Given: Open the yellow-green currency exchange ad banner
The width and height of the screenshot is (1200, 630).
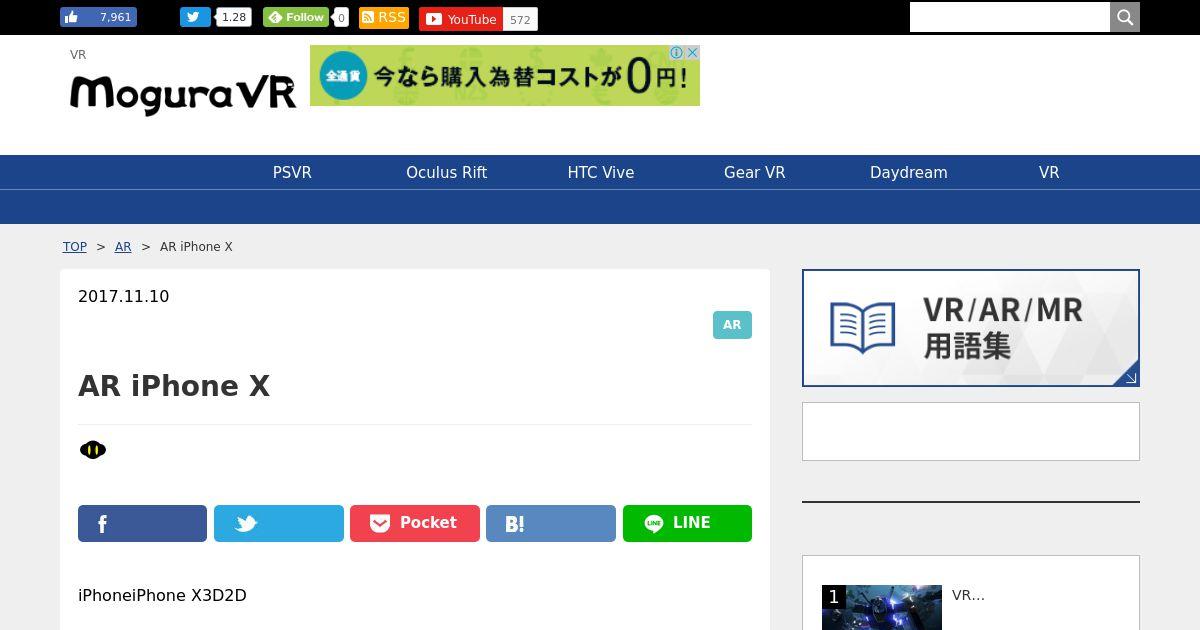Looking at the screenshot, I should 505,75.
